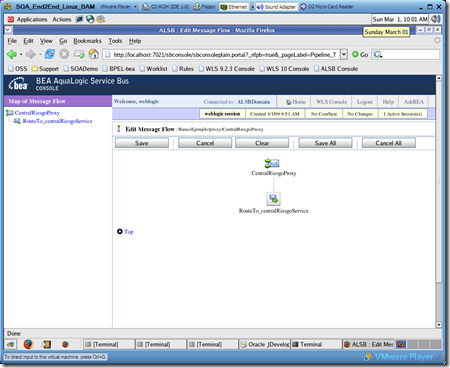The width and height of the screenshot is (450, 368).
Task: Click the Clear button
Action: tap(262, 143)
